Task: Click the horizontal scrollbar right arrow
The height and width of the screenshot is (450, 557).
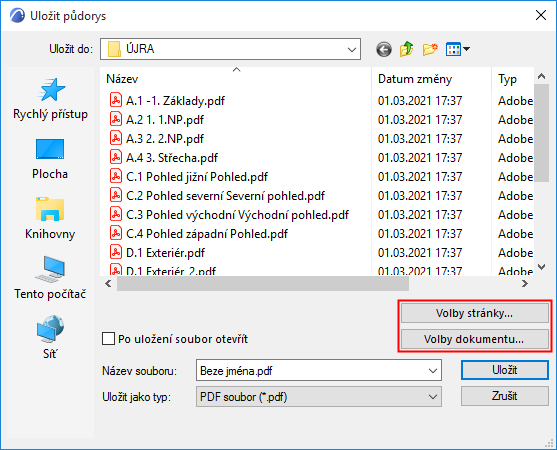Action: (x=525, y=283)
